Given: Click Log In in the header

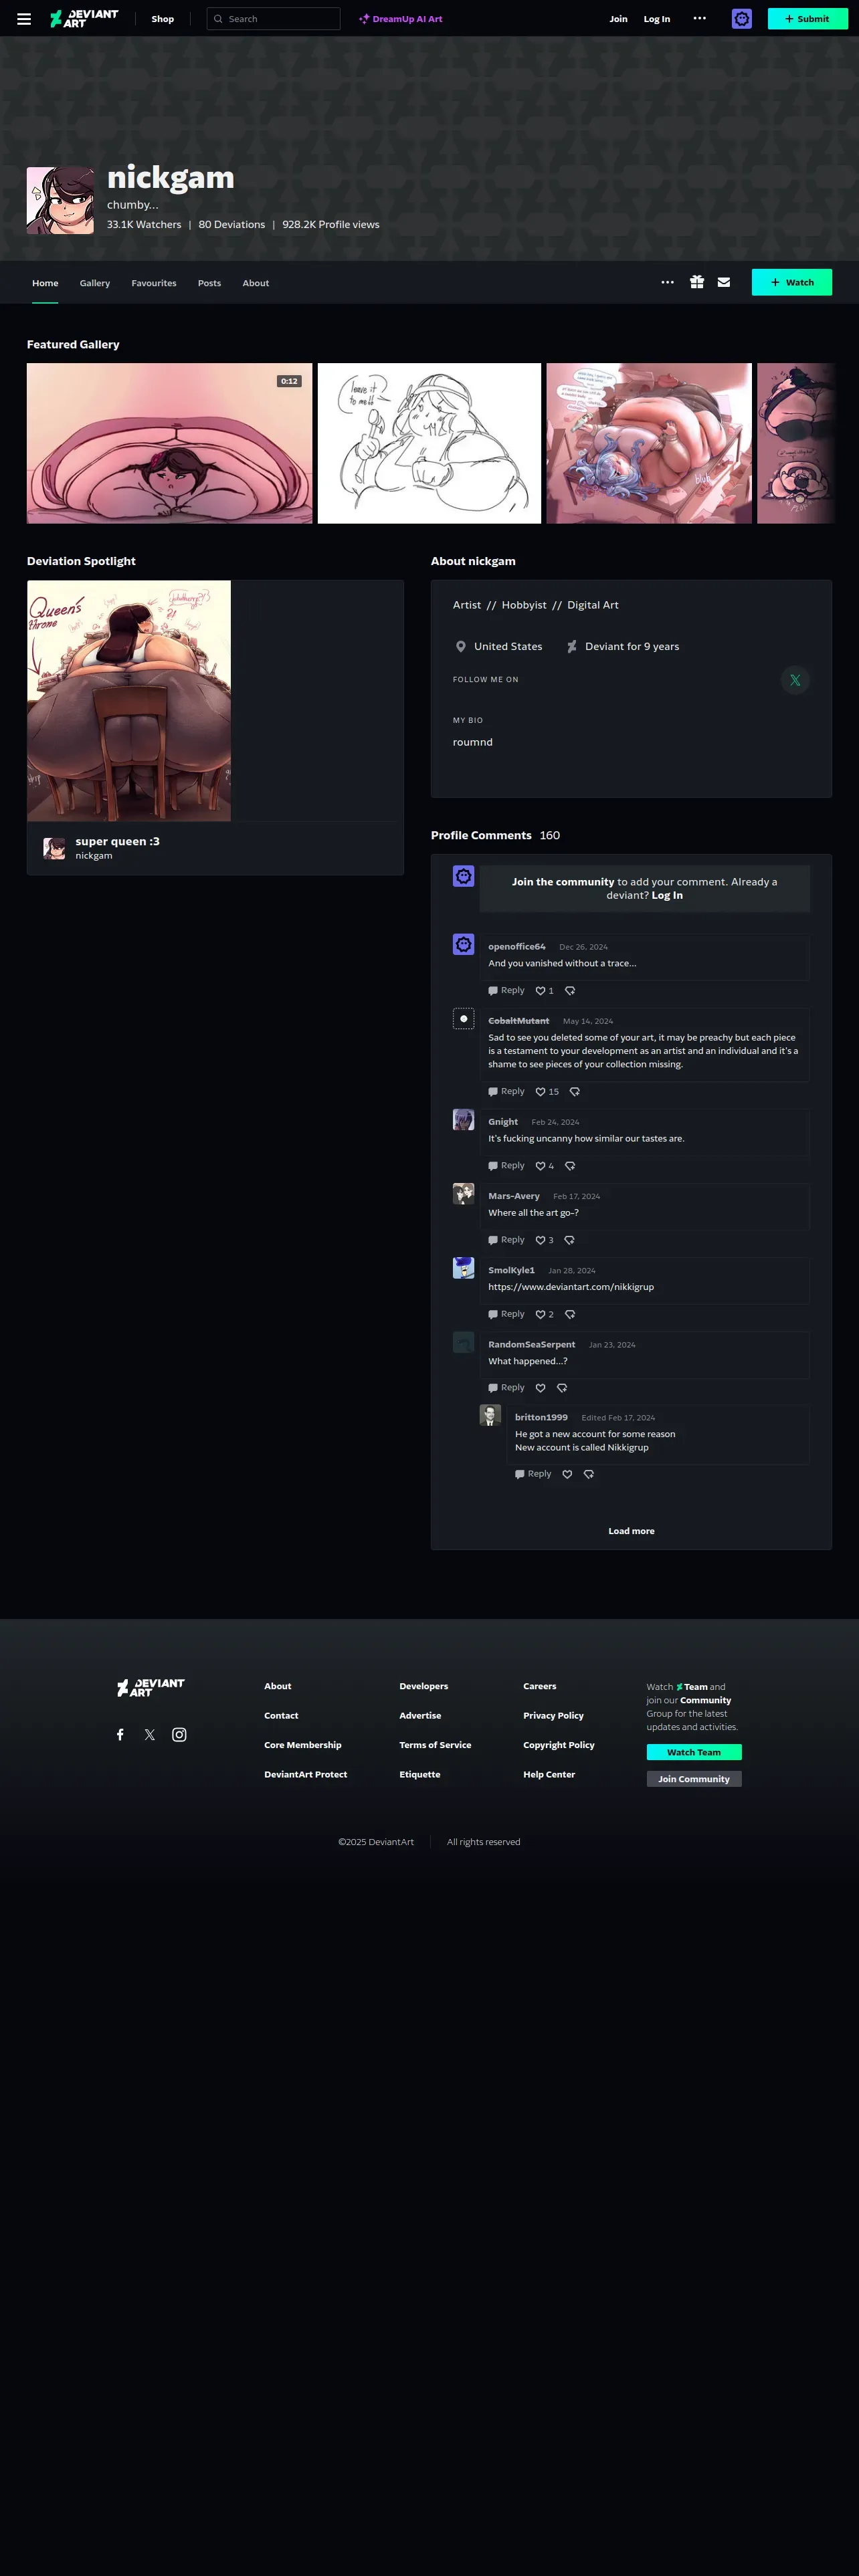Looking at the screenshot, I should [657, 19].
